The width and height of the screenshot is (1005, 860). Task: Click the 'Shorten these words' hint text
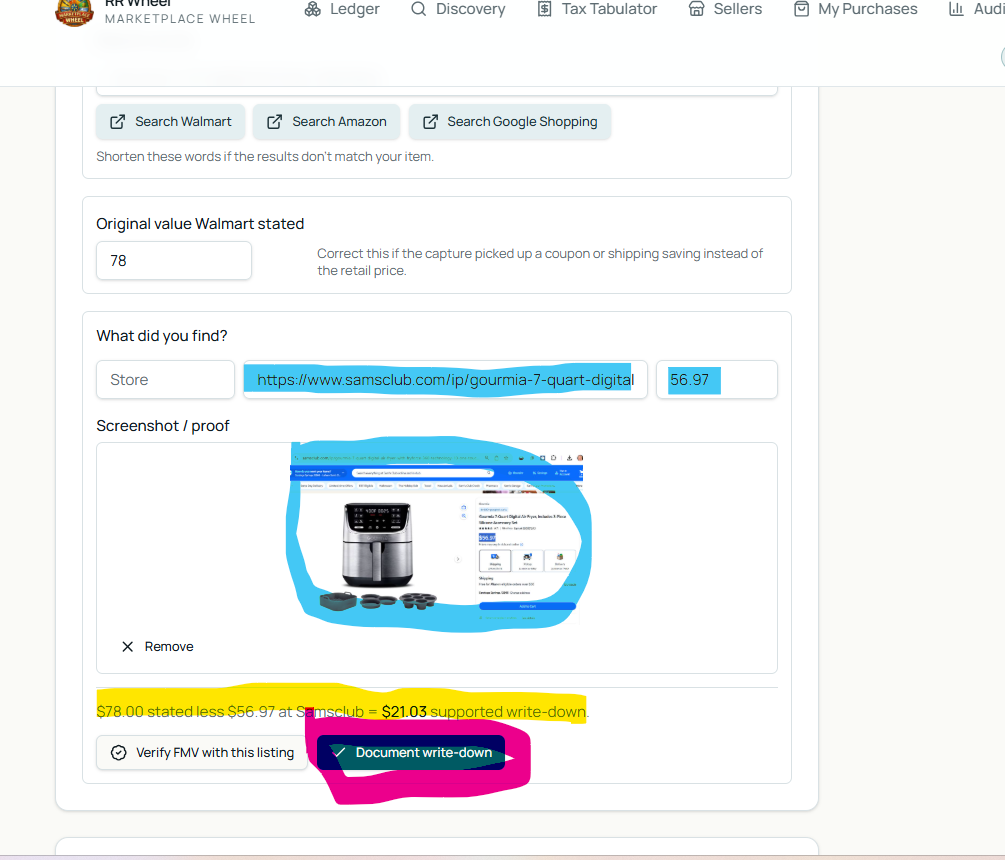pyautogui.click(x=265, y=156)
